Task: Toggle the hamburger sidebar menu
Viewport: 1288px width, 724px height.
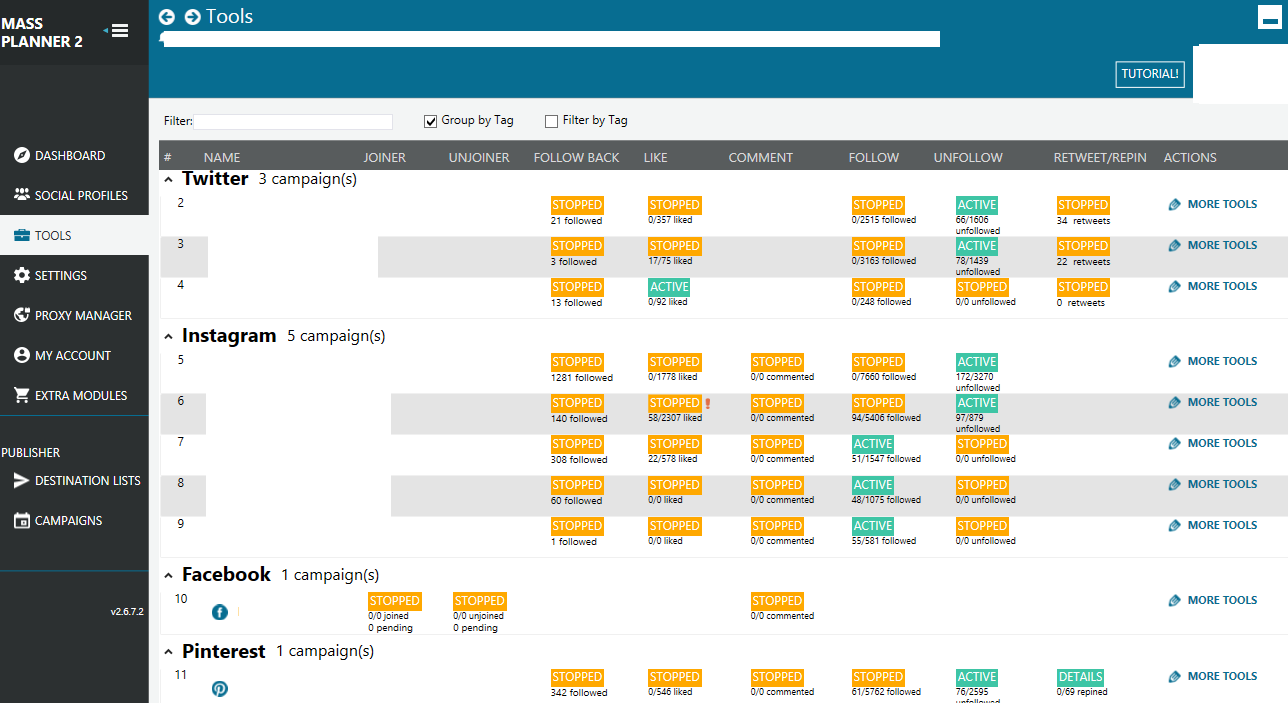Action: (x=119, y=30)
